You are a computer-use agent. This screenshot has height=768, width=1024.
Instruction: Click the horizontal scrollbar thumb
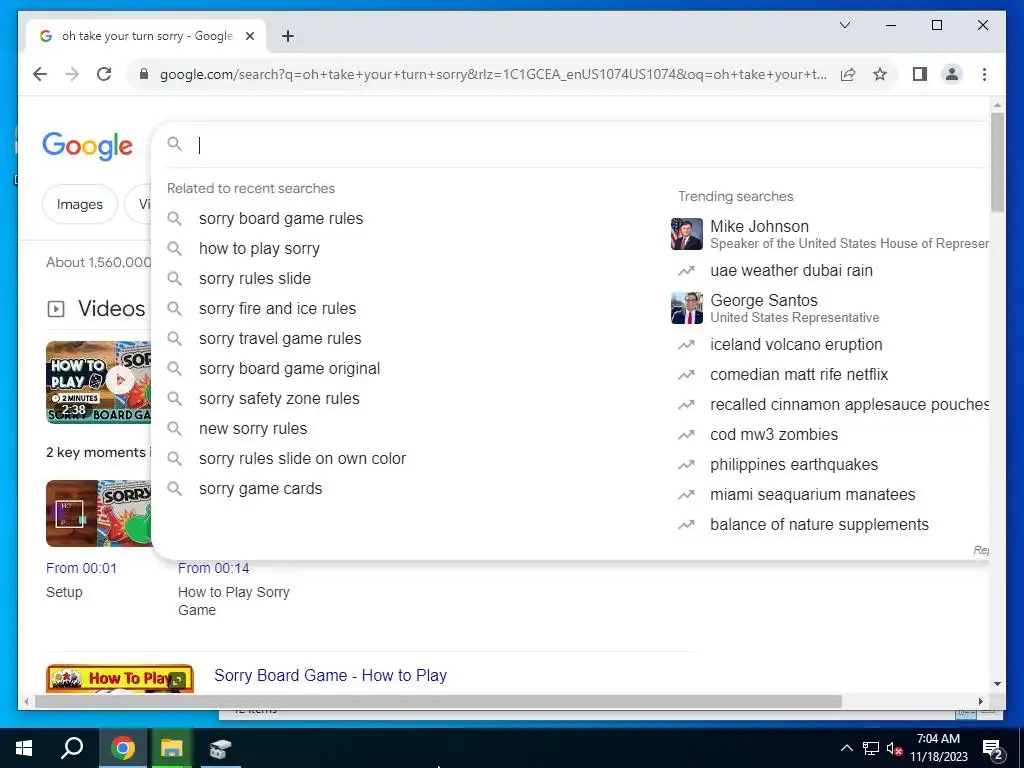[x=438, y=702]
